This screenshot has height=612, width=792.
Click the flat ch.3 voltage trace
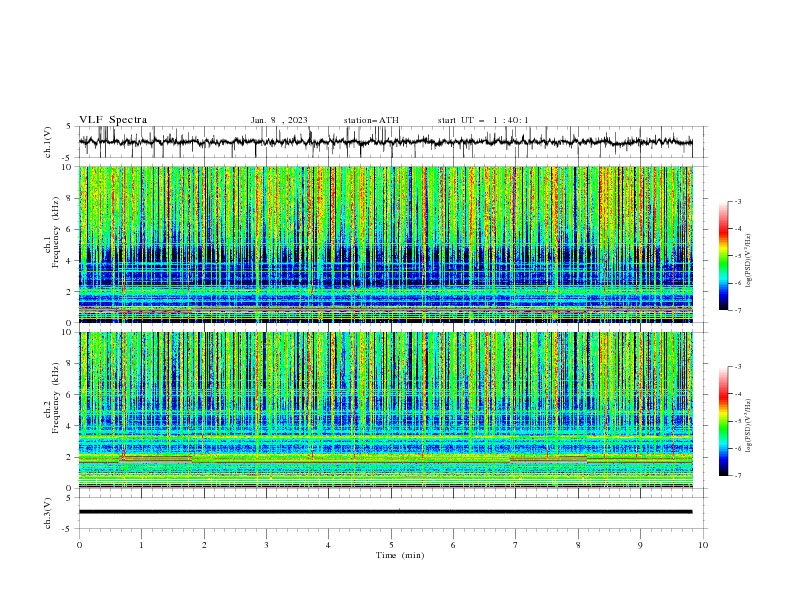click(x=385, y=512)
